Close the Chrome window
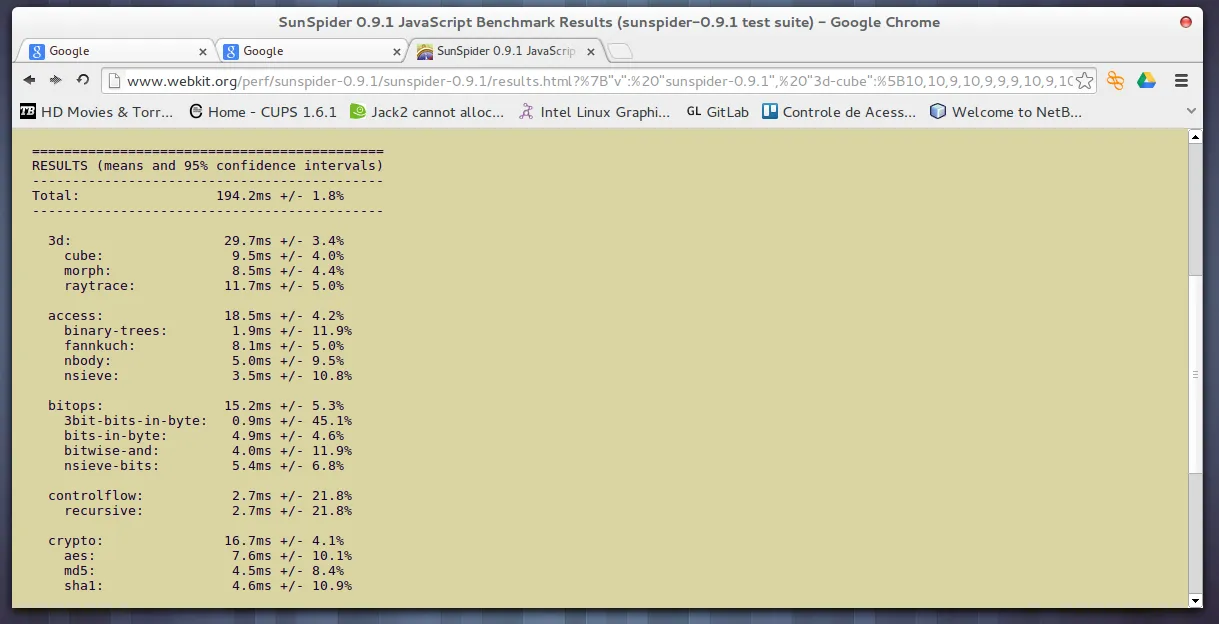This screenshot has height=624, width=1219. pyautogui.click(x=1186, y=22)
